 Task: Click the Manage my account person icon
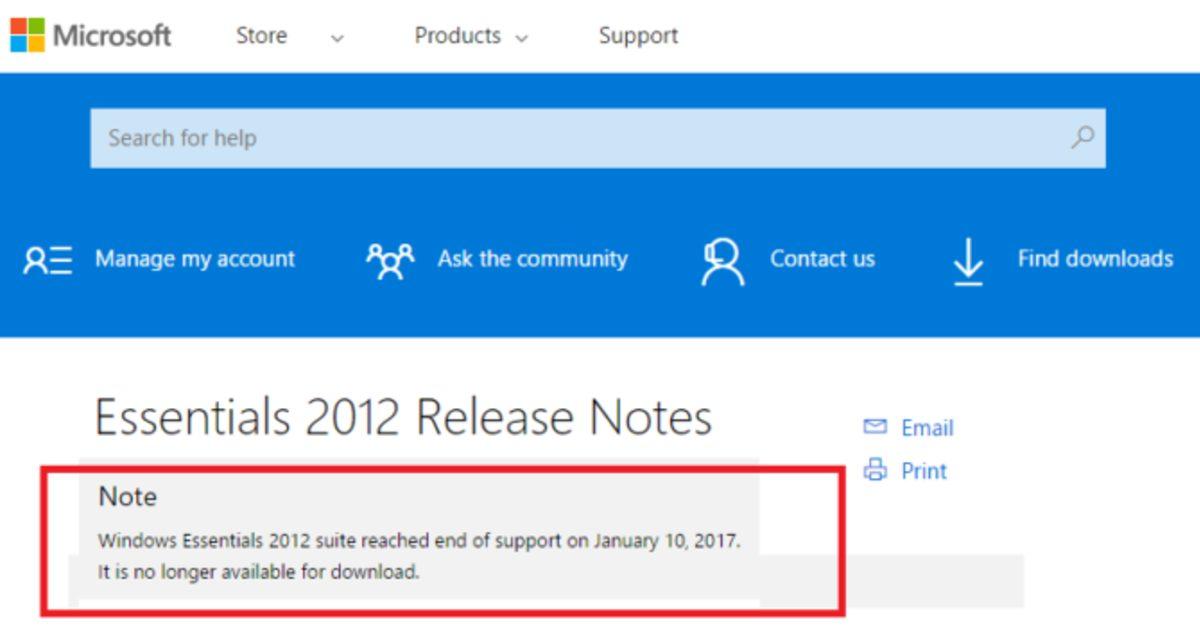[48, 260]
